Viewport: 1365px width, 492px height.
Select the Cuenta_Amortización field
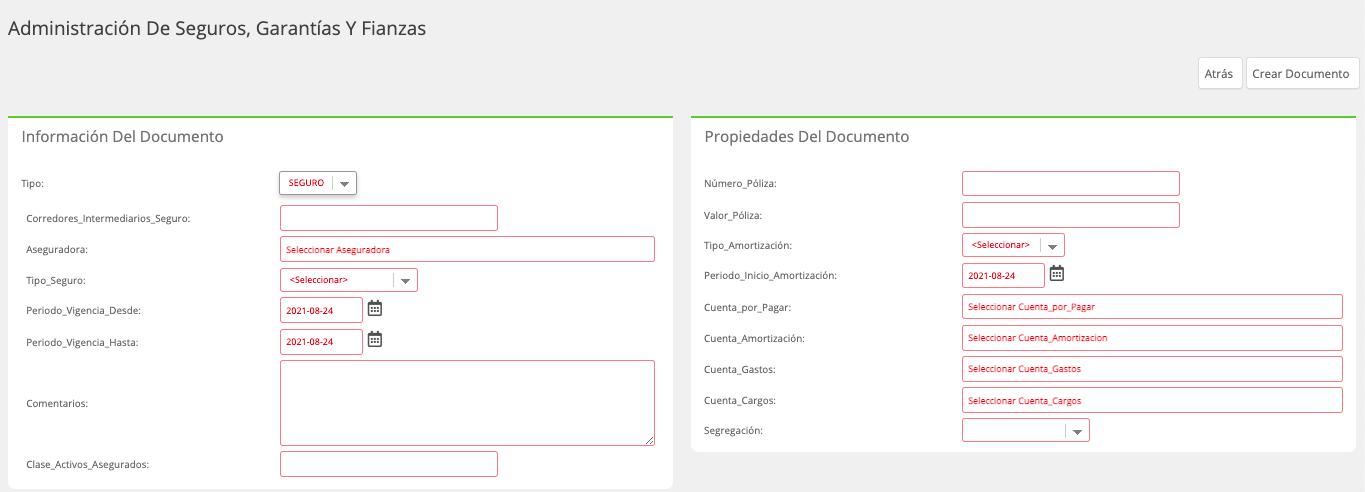[1152, 338]
